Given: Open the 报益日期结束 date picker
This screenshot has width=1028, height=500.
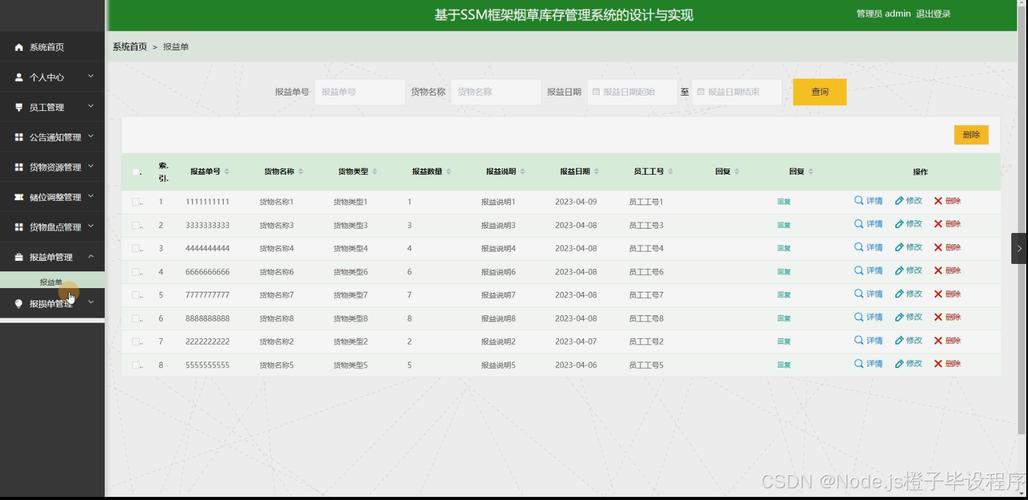Looking at the screenshot, I should click(737, 92).
